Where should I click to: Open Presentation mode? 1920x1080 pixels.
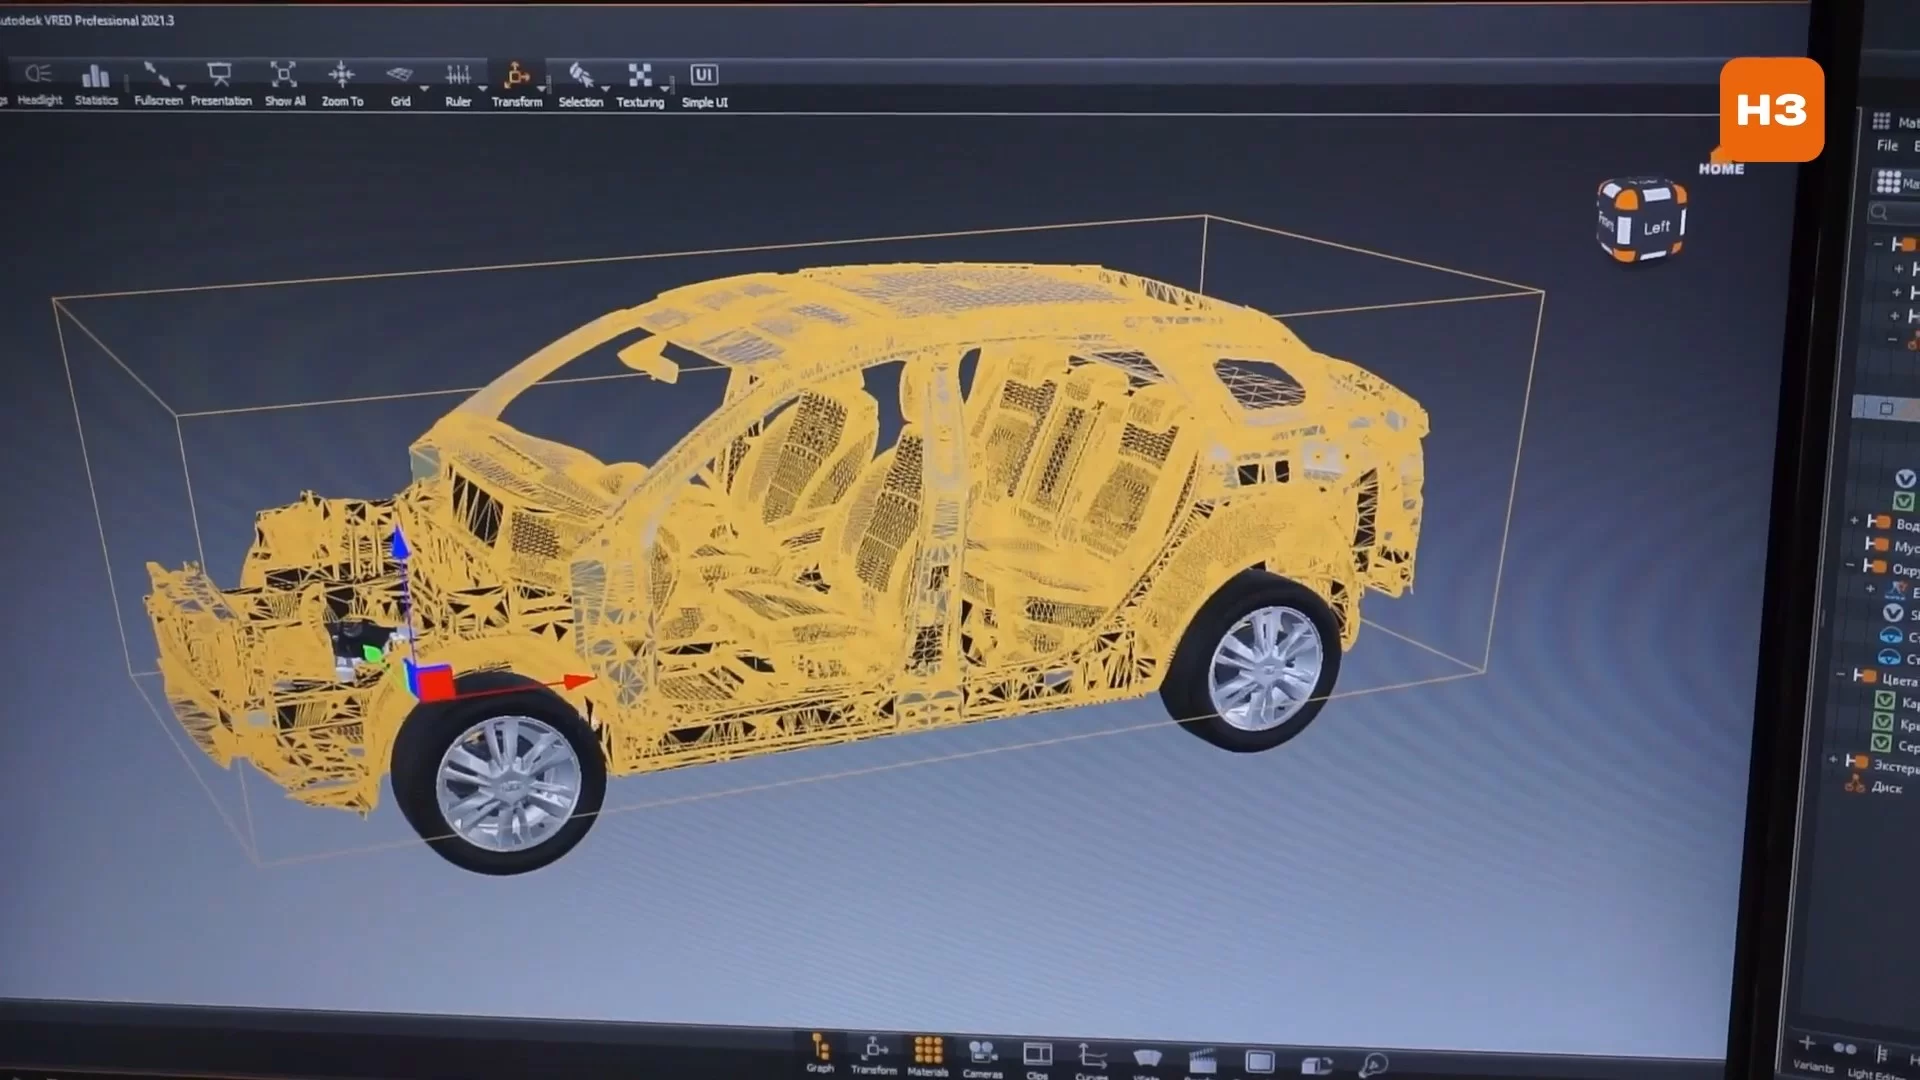pos(220,76)
